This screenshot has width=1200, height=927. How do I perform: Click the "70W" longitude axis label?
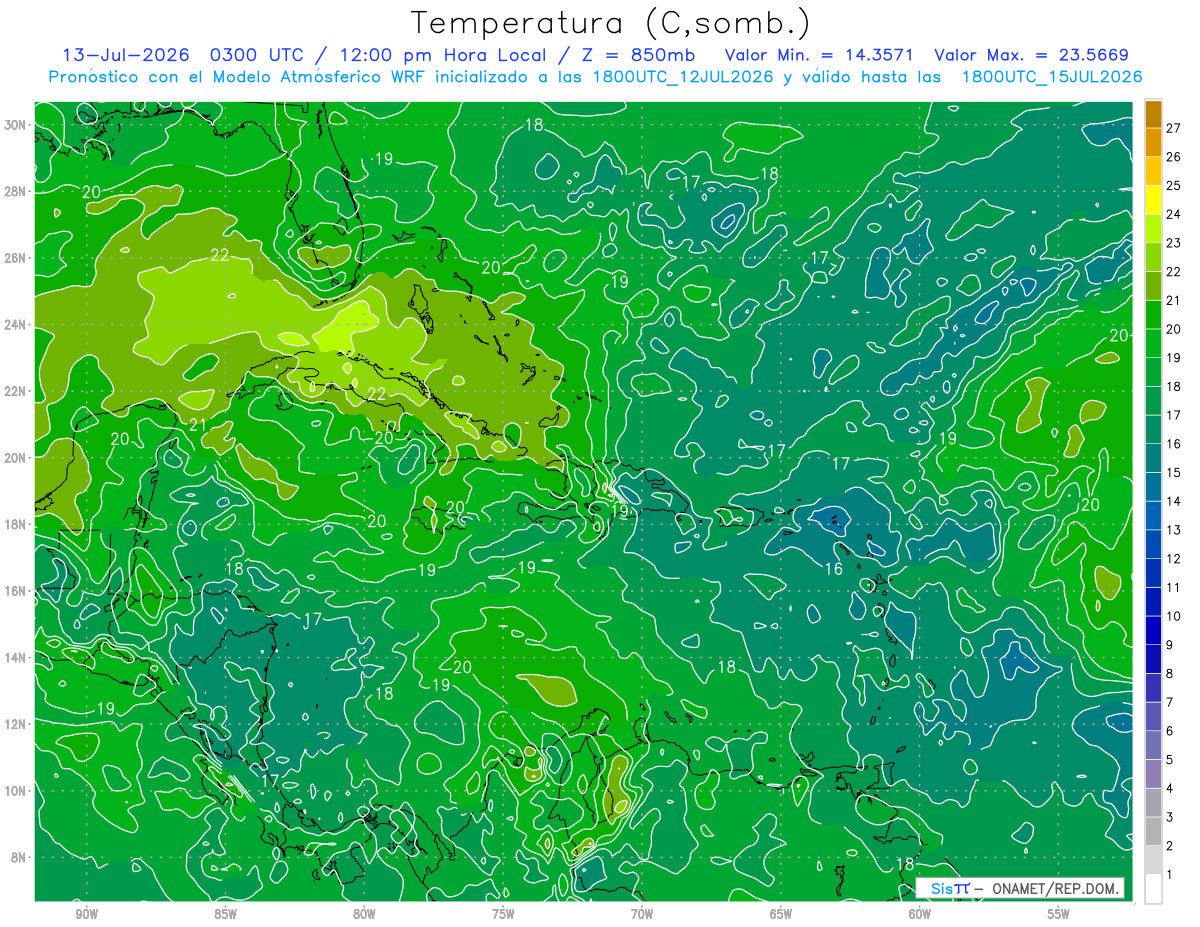[642, 914]
